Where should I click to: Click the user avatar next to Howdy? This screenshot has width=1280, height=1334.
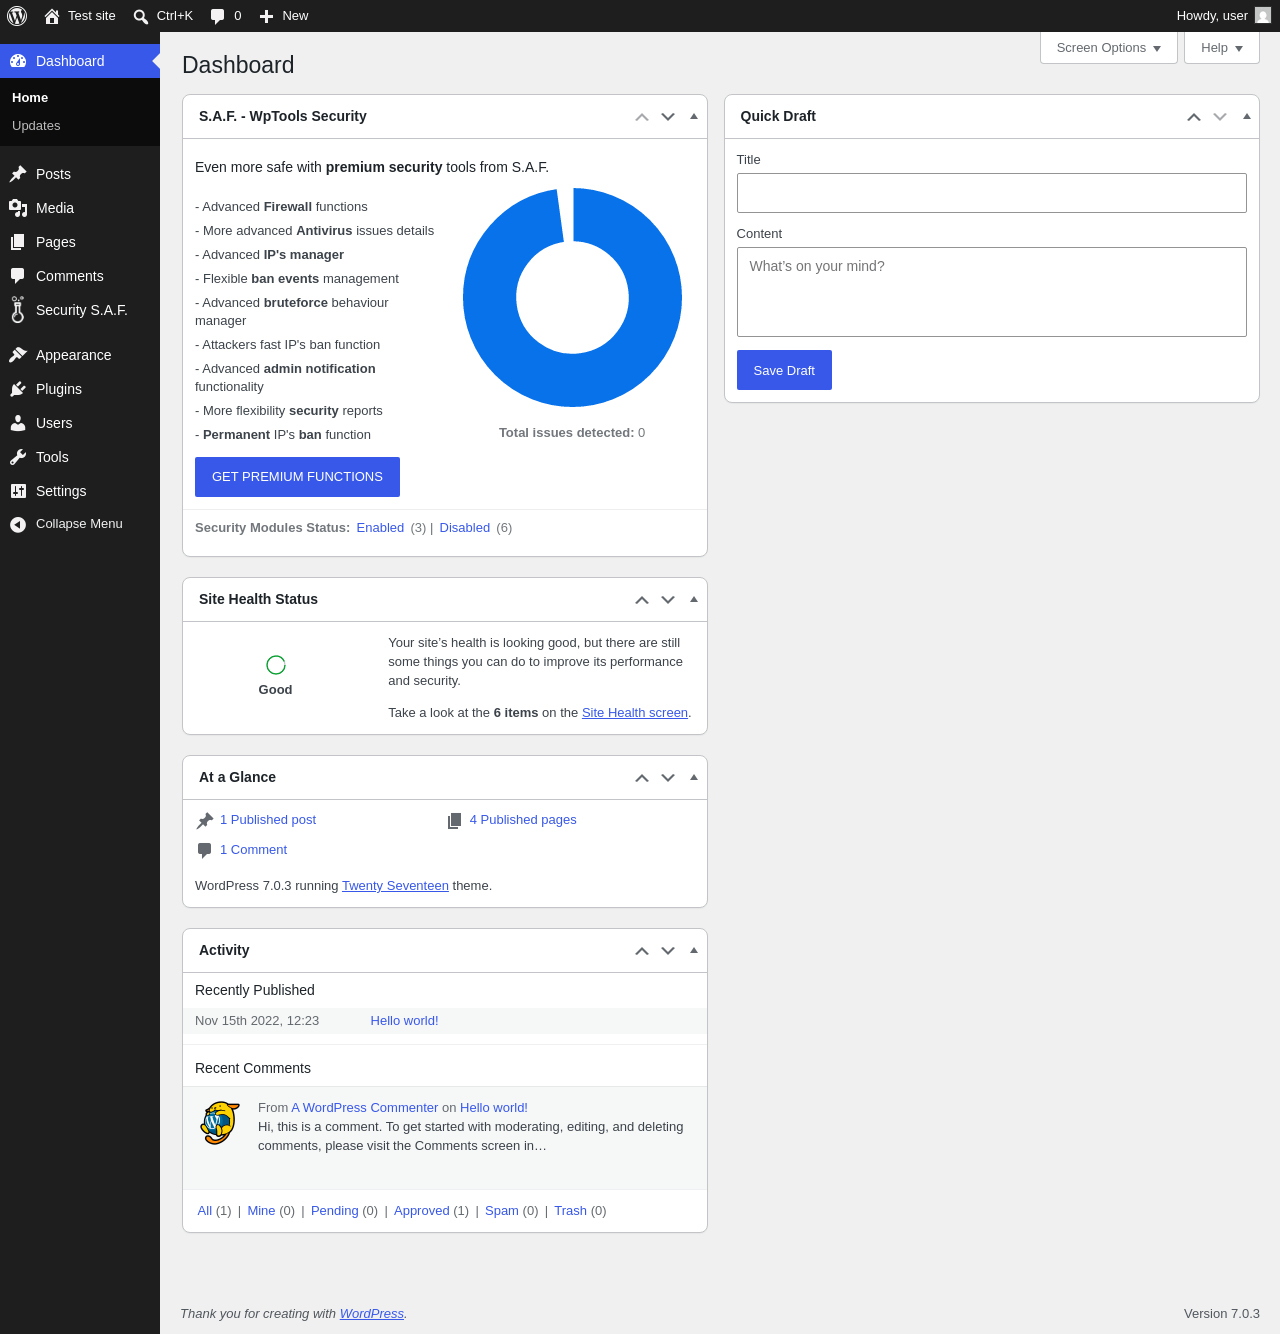click(1263, 15)
